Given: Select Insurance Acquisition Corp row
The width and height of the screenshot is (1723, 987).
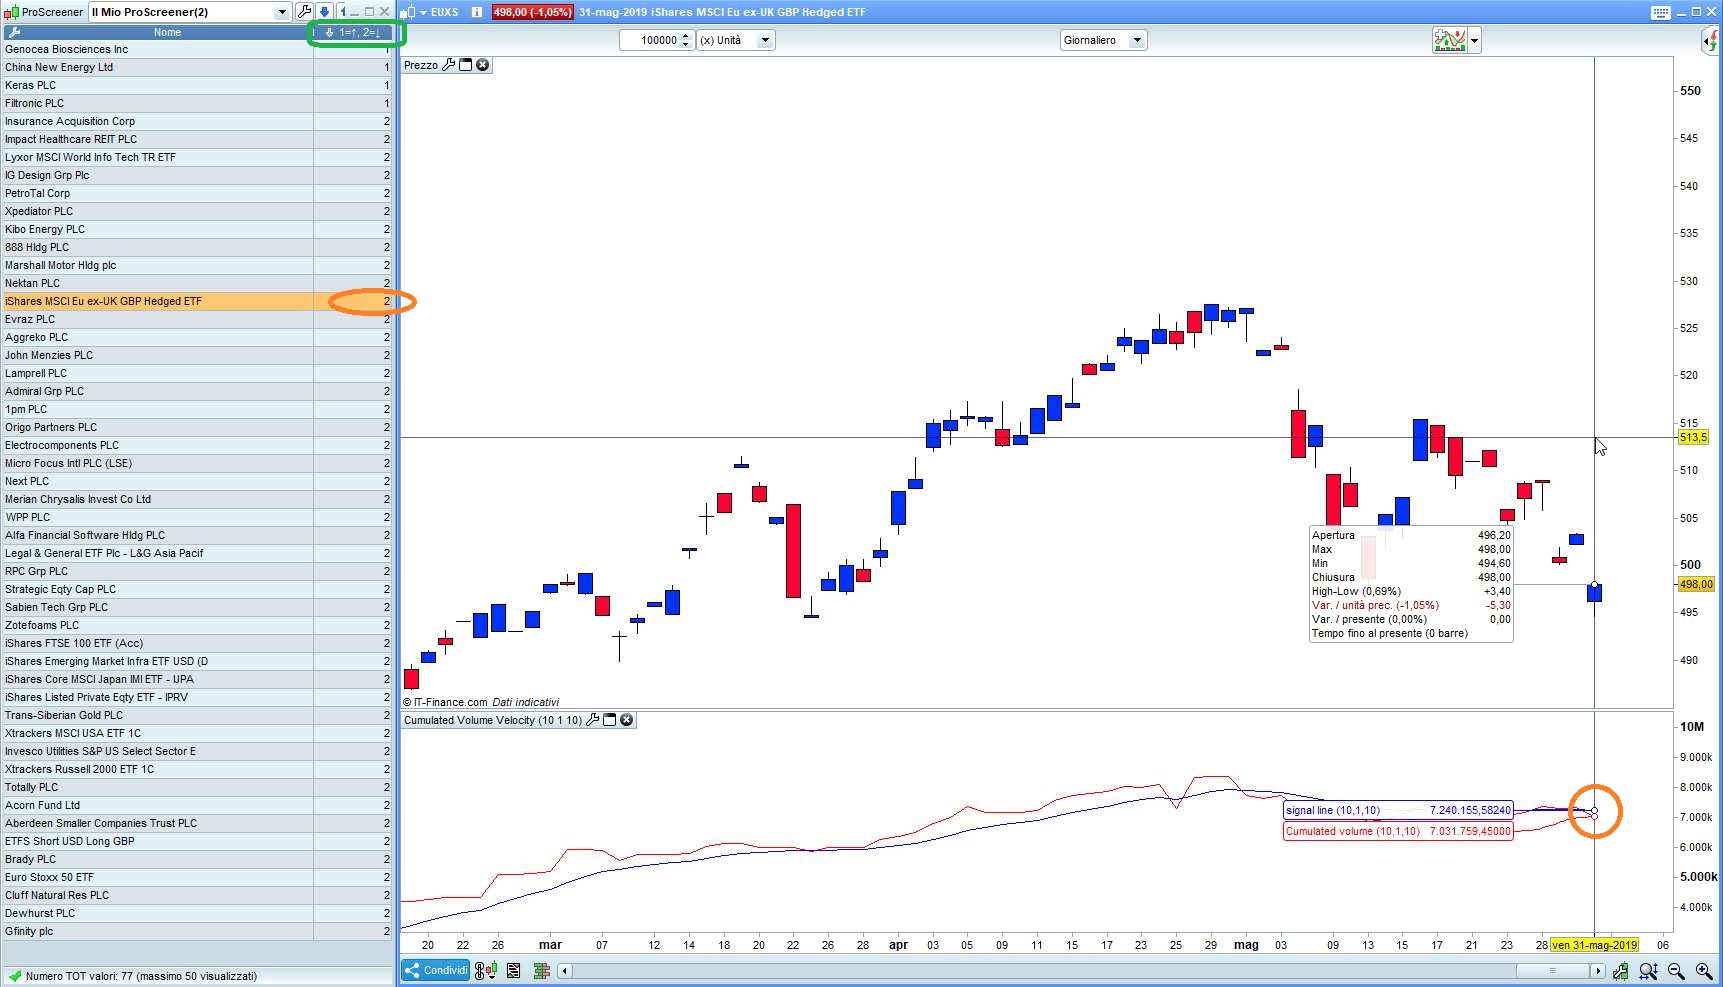Looking at the screenshot, I should click(197, 121).
